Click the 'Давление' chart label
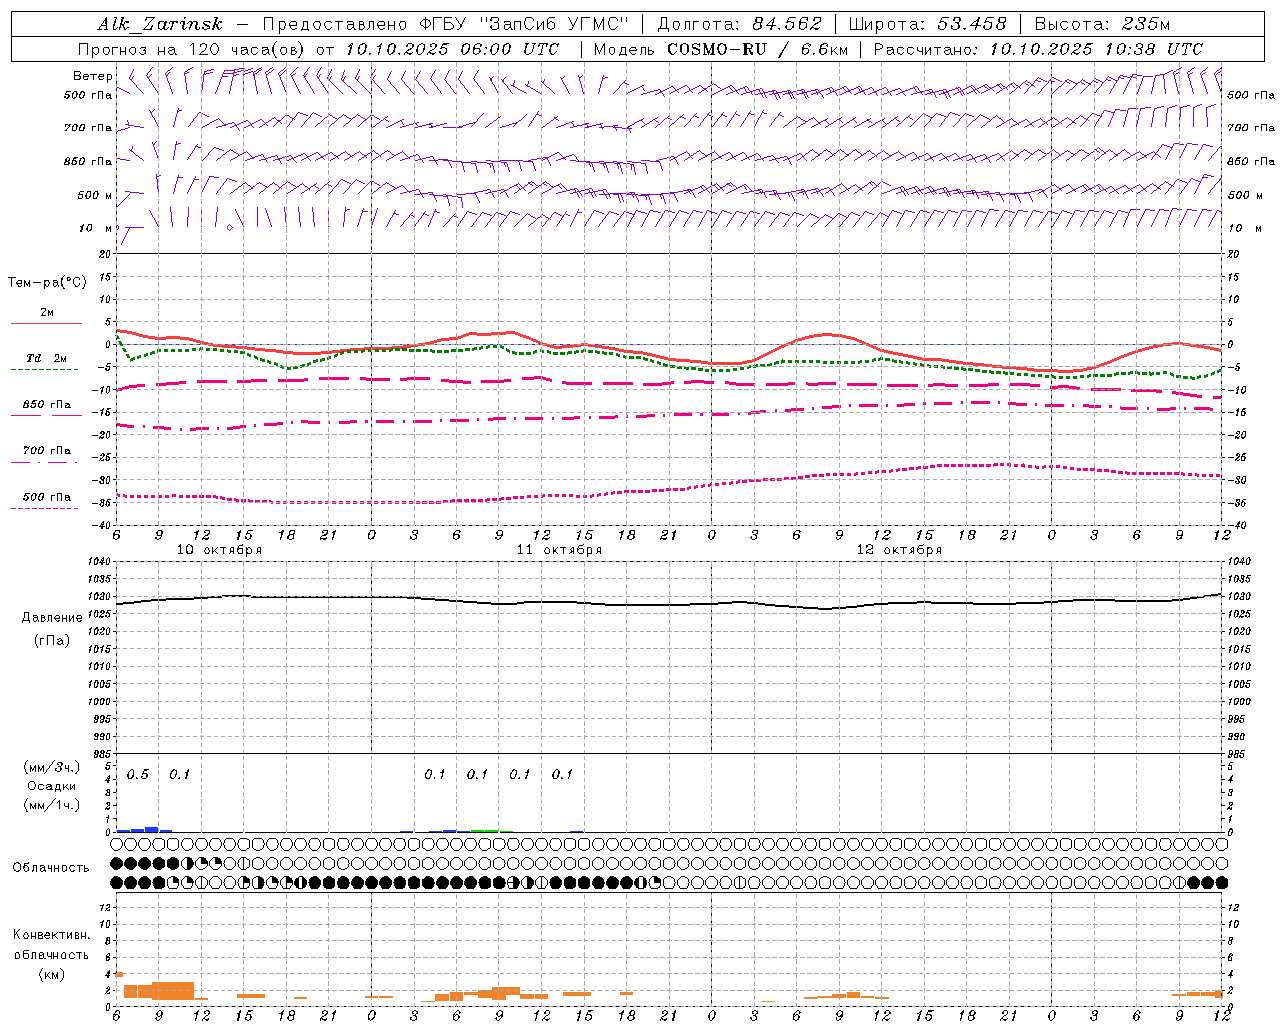 [x=52, y=618]
